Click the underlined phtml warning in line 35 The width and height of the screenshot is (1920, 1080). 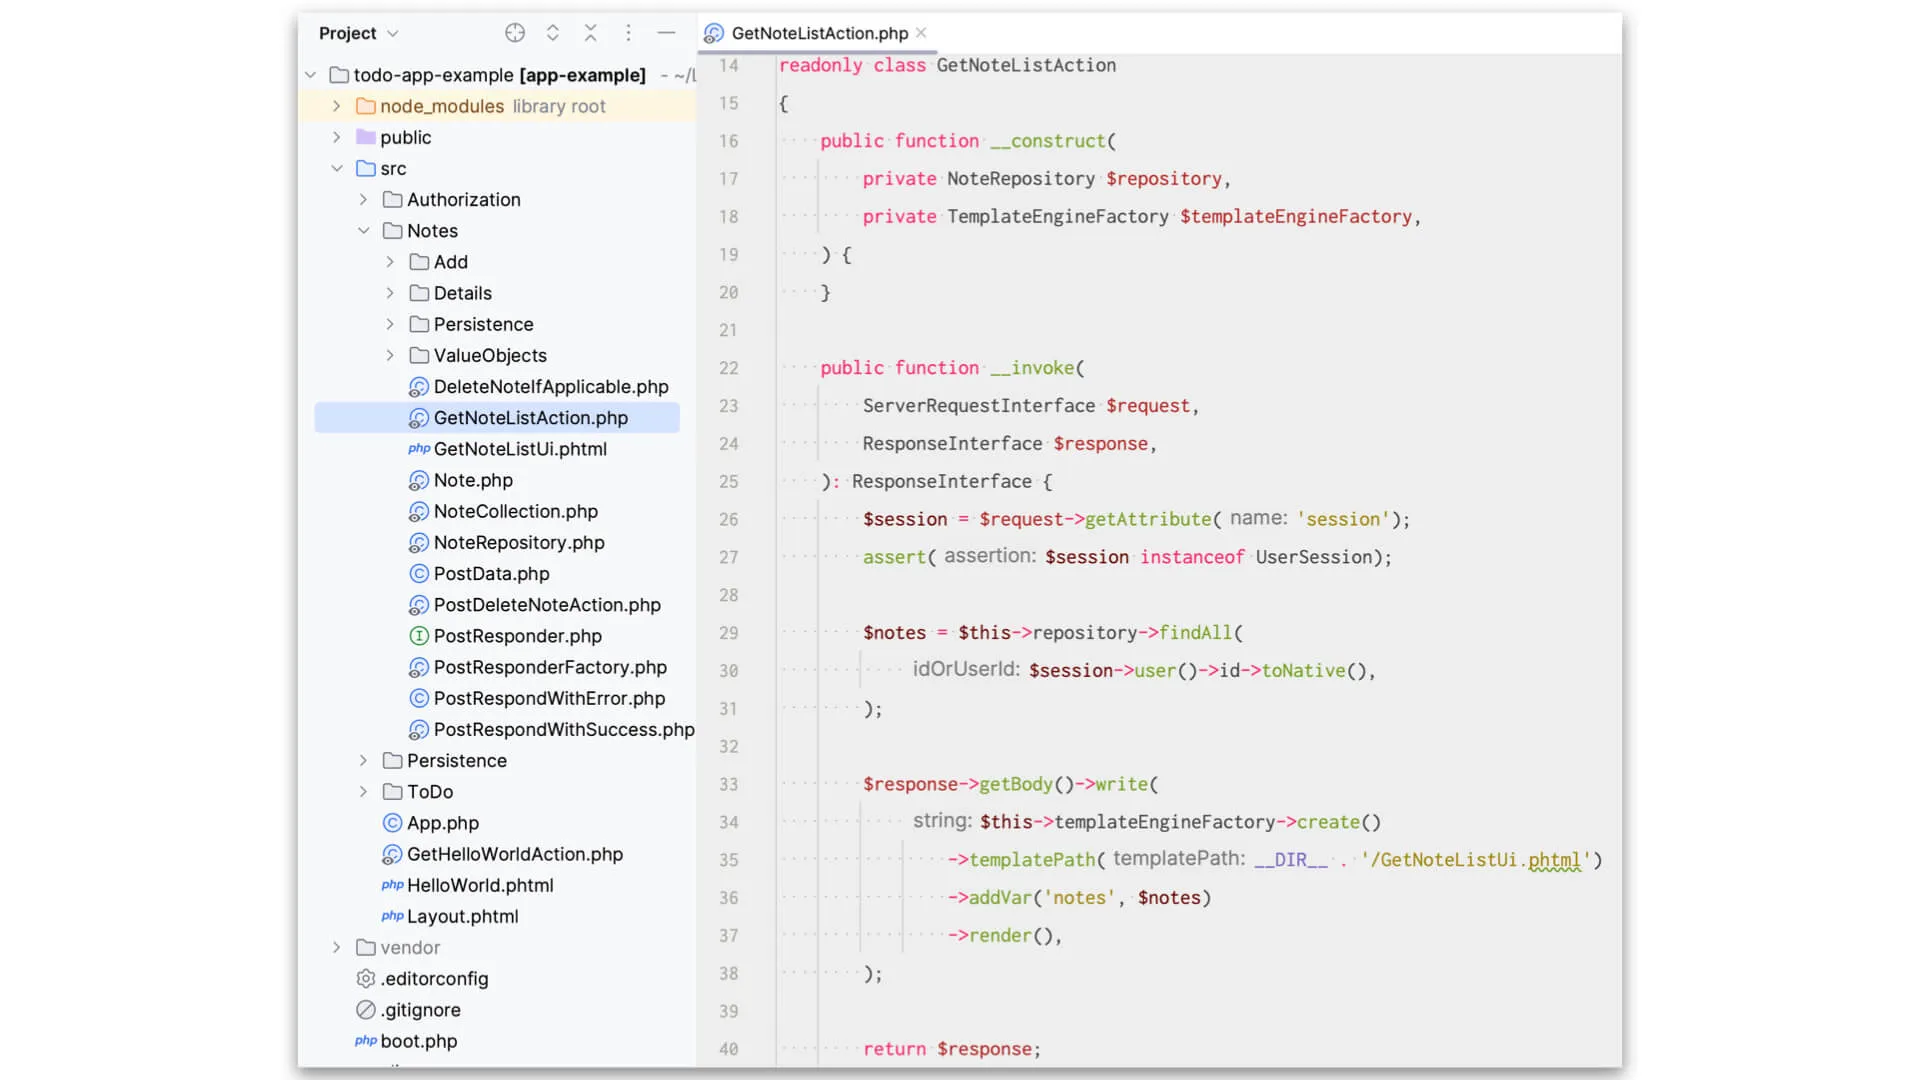1557,860
